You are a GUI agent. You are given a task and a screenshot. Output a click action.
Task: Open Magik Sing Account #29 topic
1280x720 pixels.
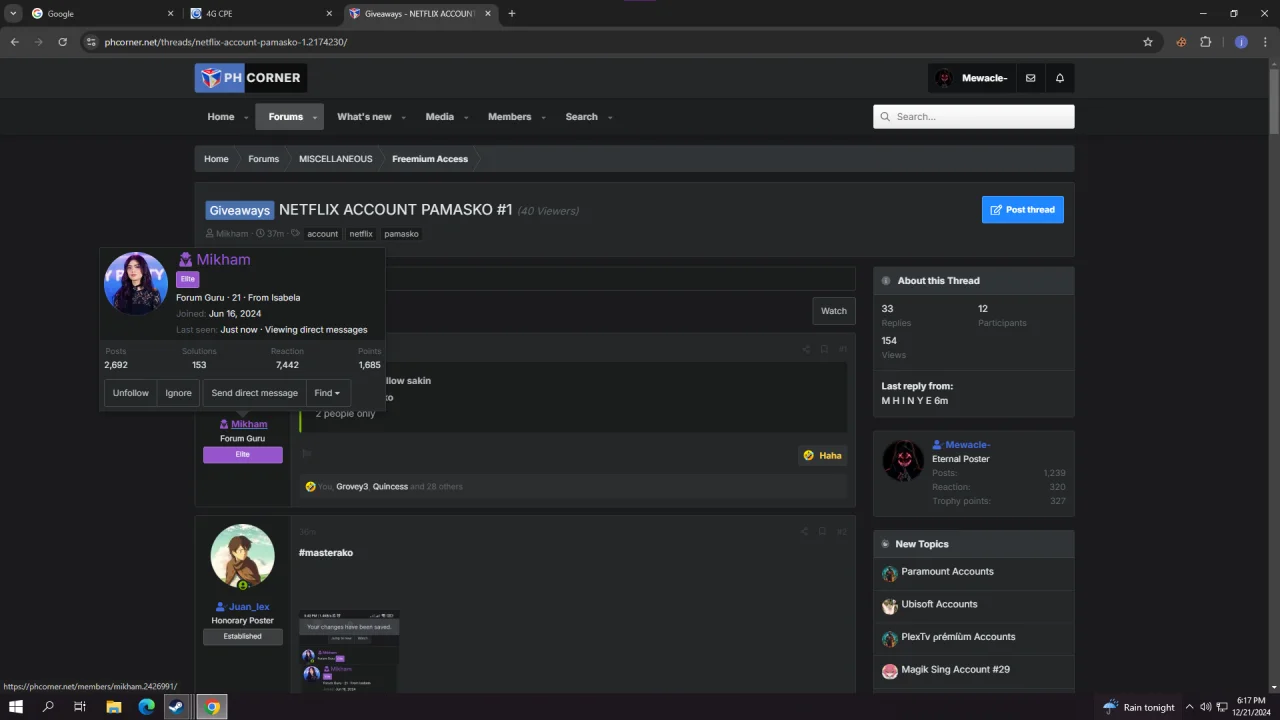[955, 669]
